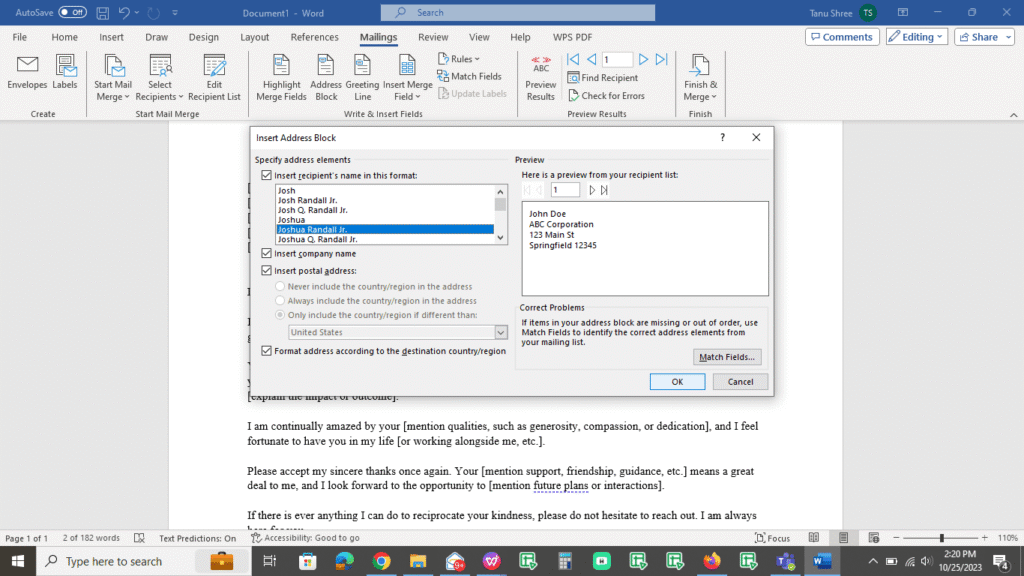Select Only include country/region if different
Image resolution: width=1024 pixels, height=576 pixels.
pos(280,315)
